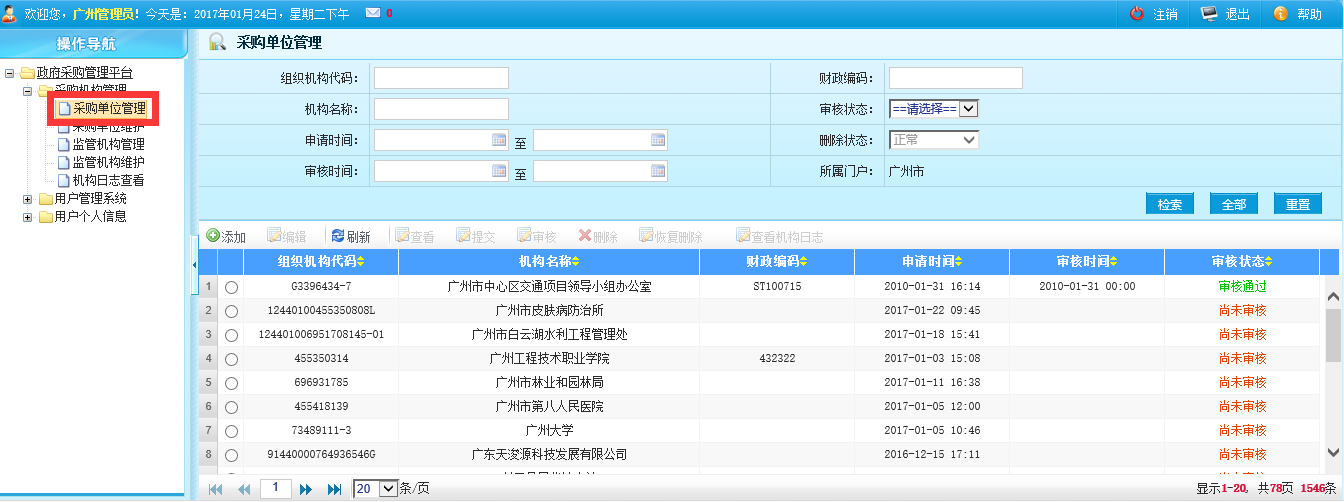The image size is (1344, 502).
Task: Select the radio button for 广州大学 row
Action: coord(232,431)
